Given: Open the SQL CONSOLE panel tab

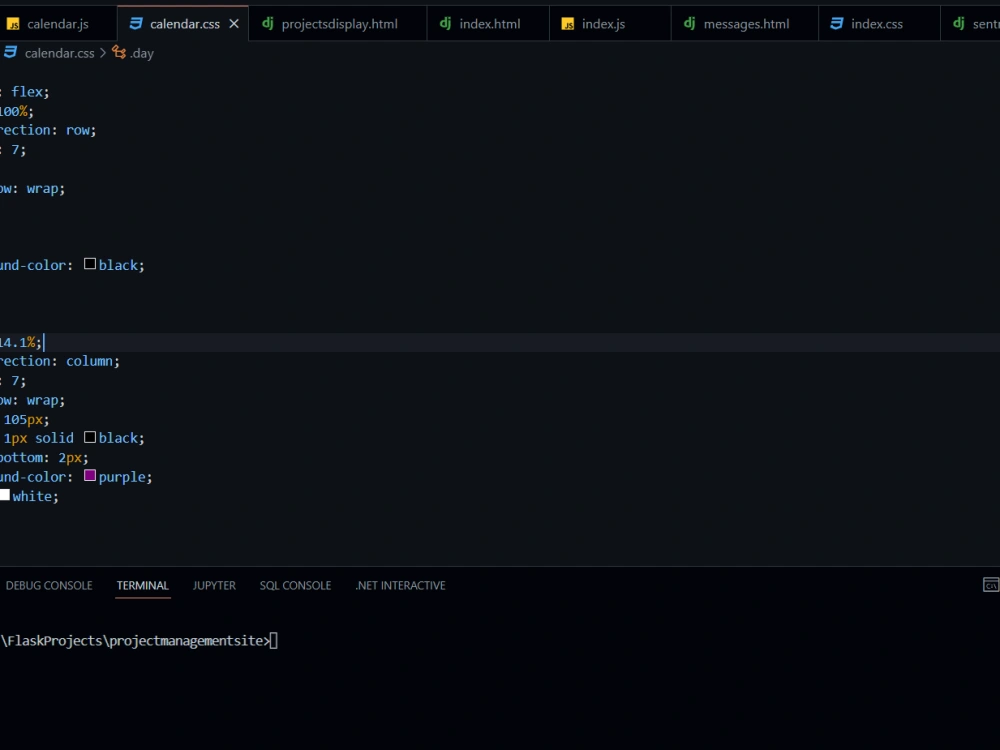Looking at the screenshot, I should [x=295, y=585].
